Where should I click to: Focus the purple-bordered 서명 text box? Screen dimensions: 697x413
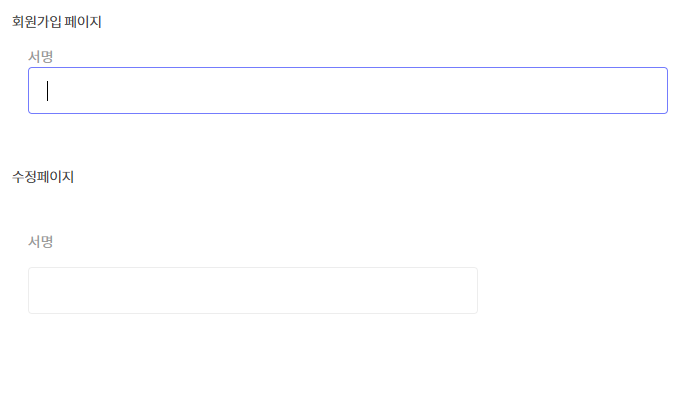[347, 90]
